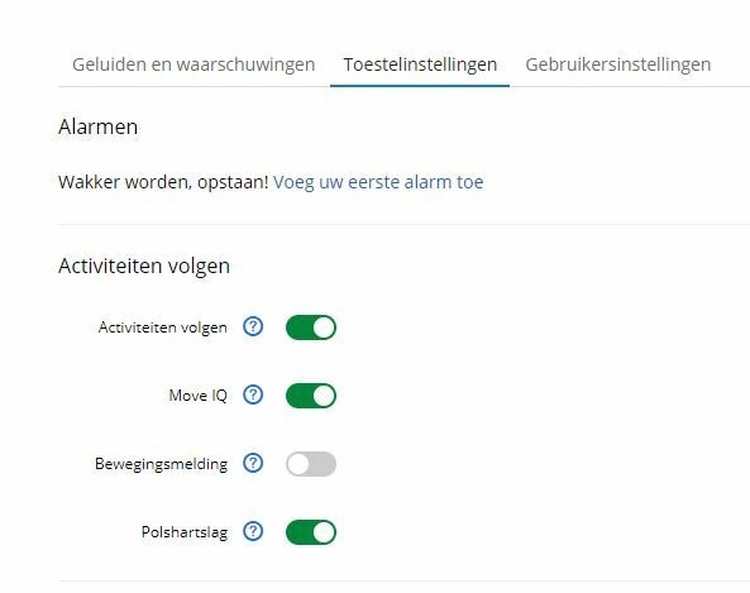Open the Polshartslag help question mark
The height and width of the screenshot is (593, 750).
[x=254, y=531]
